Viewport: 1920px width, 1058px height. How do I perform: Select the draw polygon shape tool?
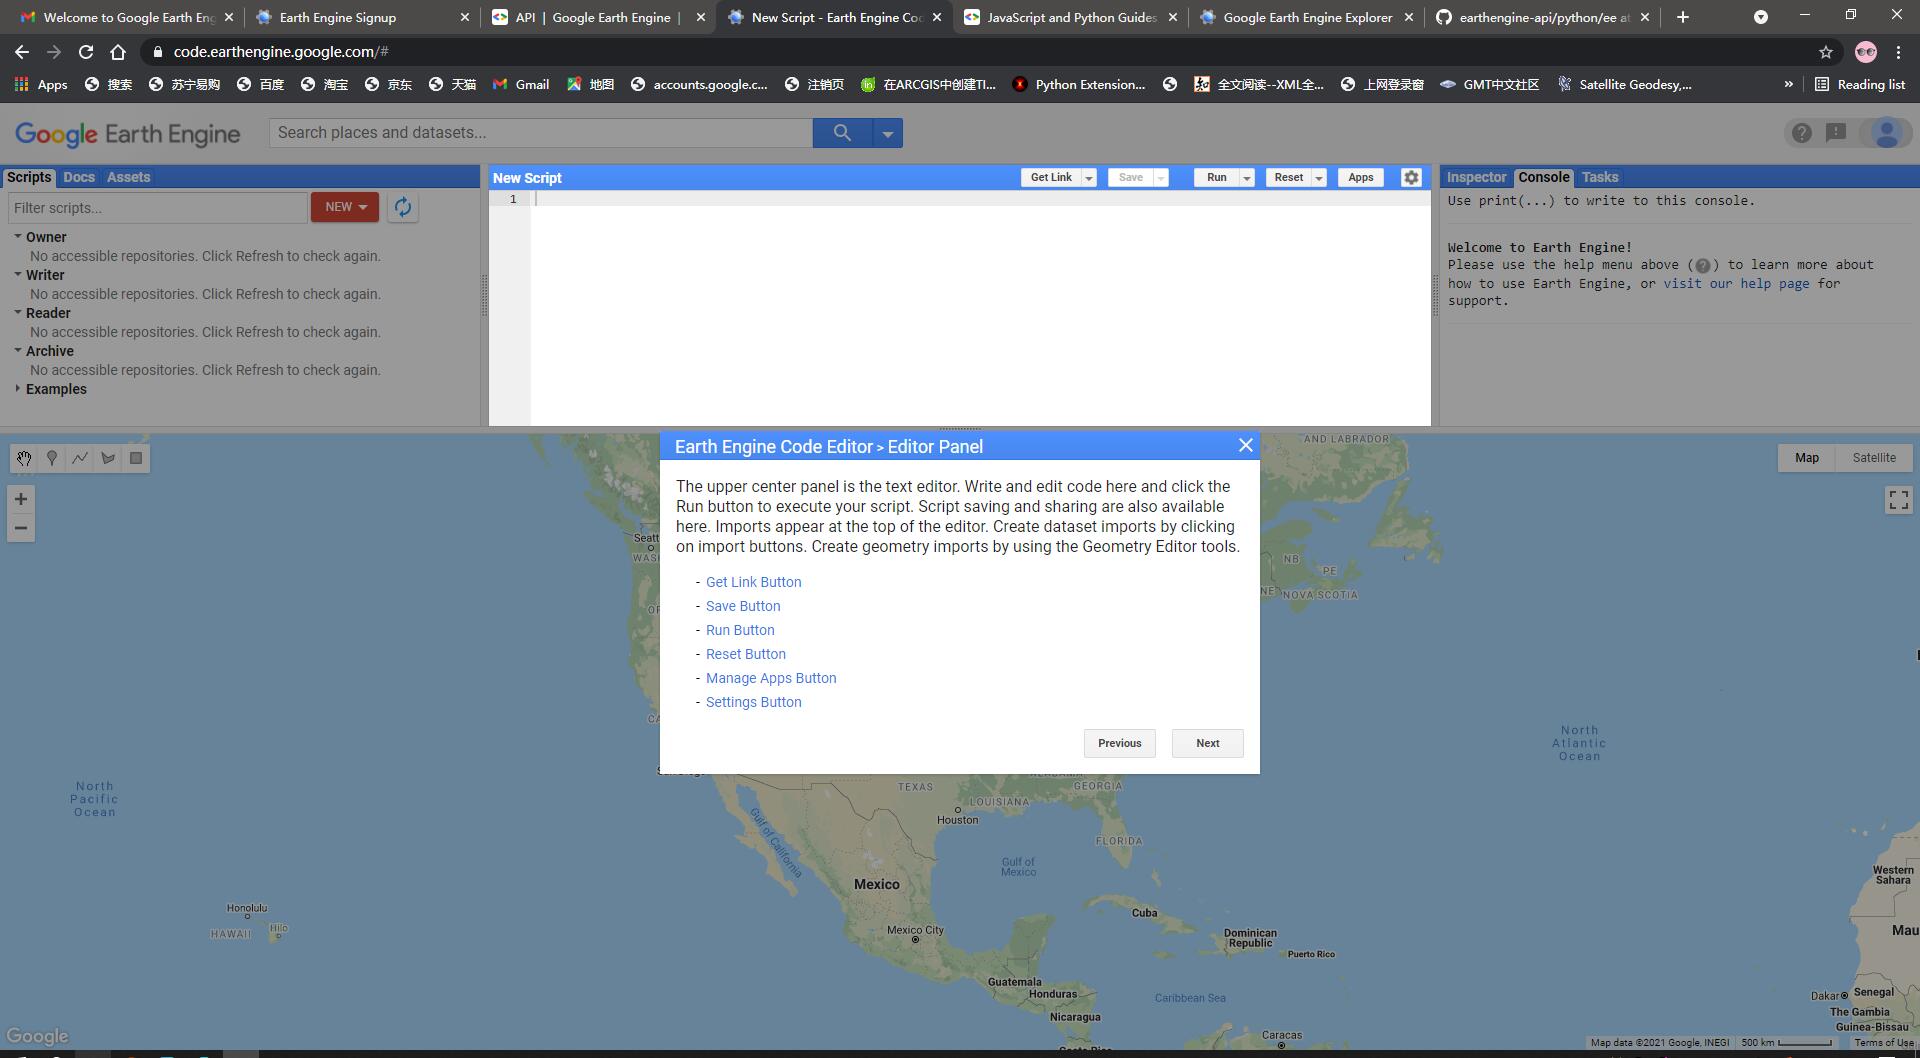108,458
